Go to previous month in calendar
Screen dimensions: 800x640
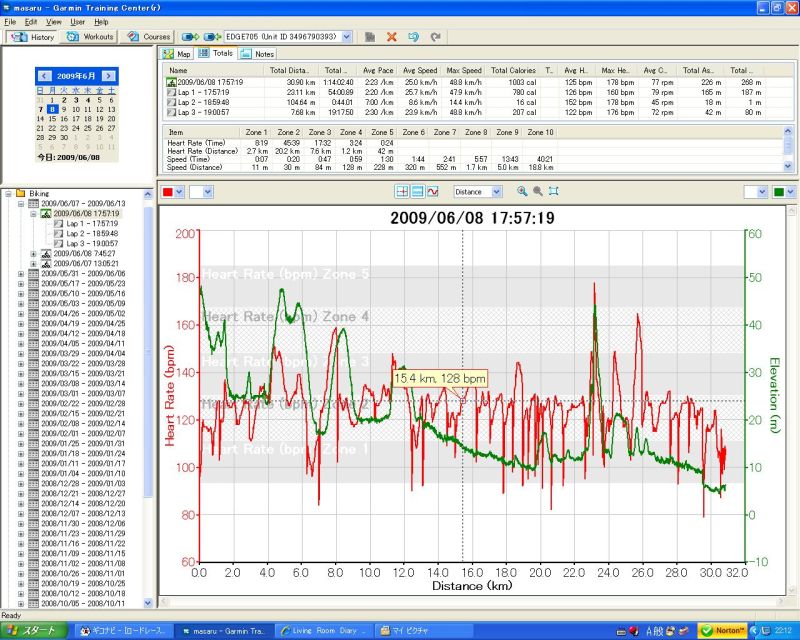click(44, 76)
